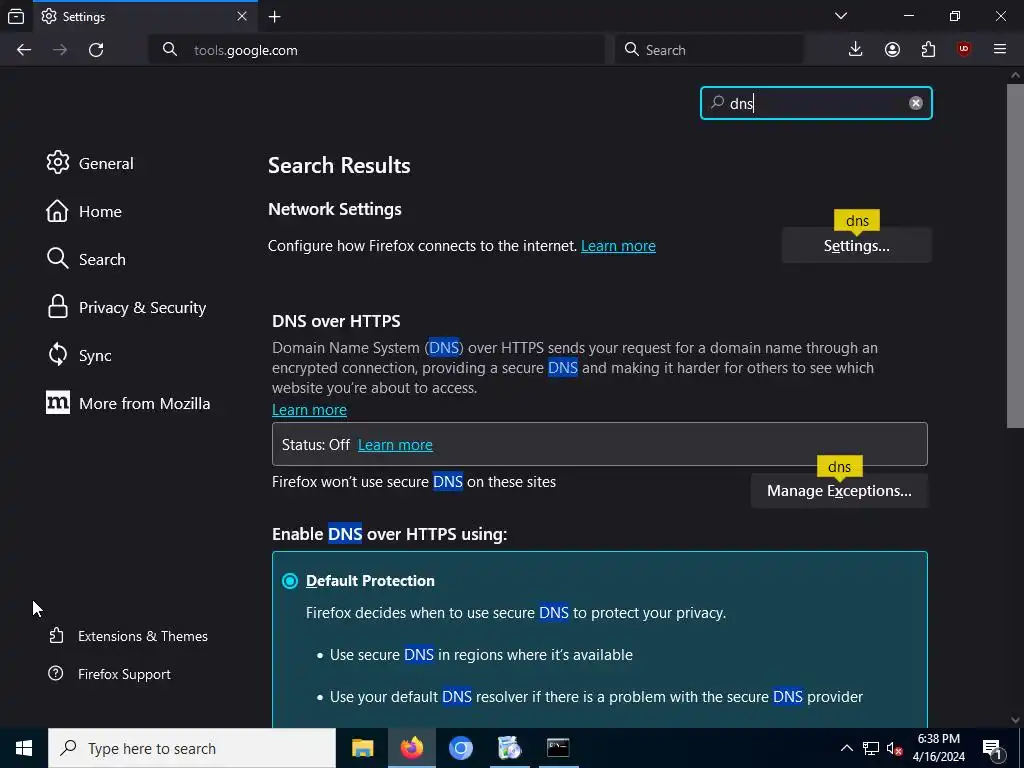This screenshot has width=1024, height=768.
Task: Open the Windows Start menu
Action: click(x=24, y=748)
